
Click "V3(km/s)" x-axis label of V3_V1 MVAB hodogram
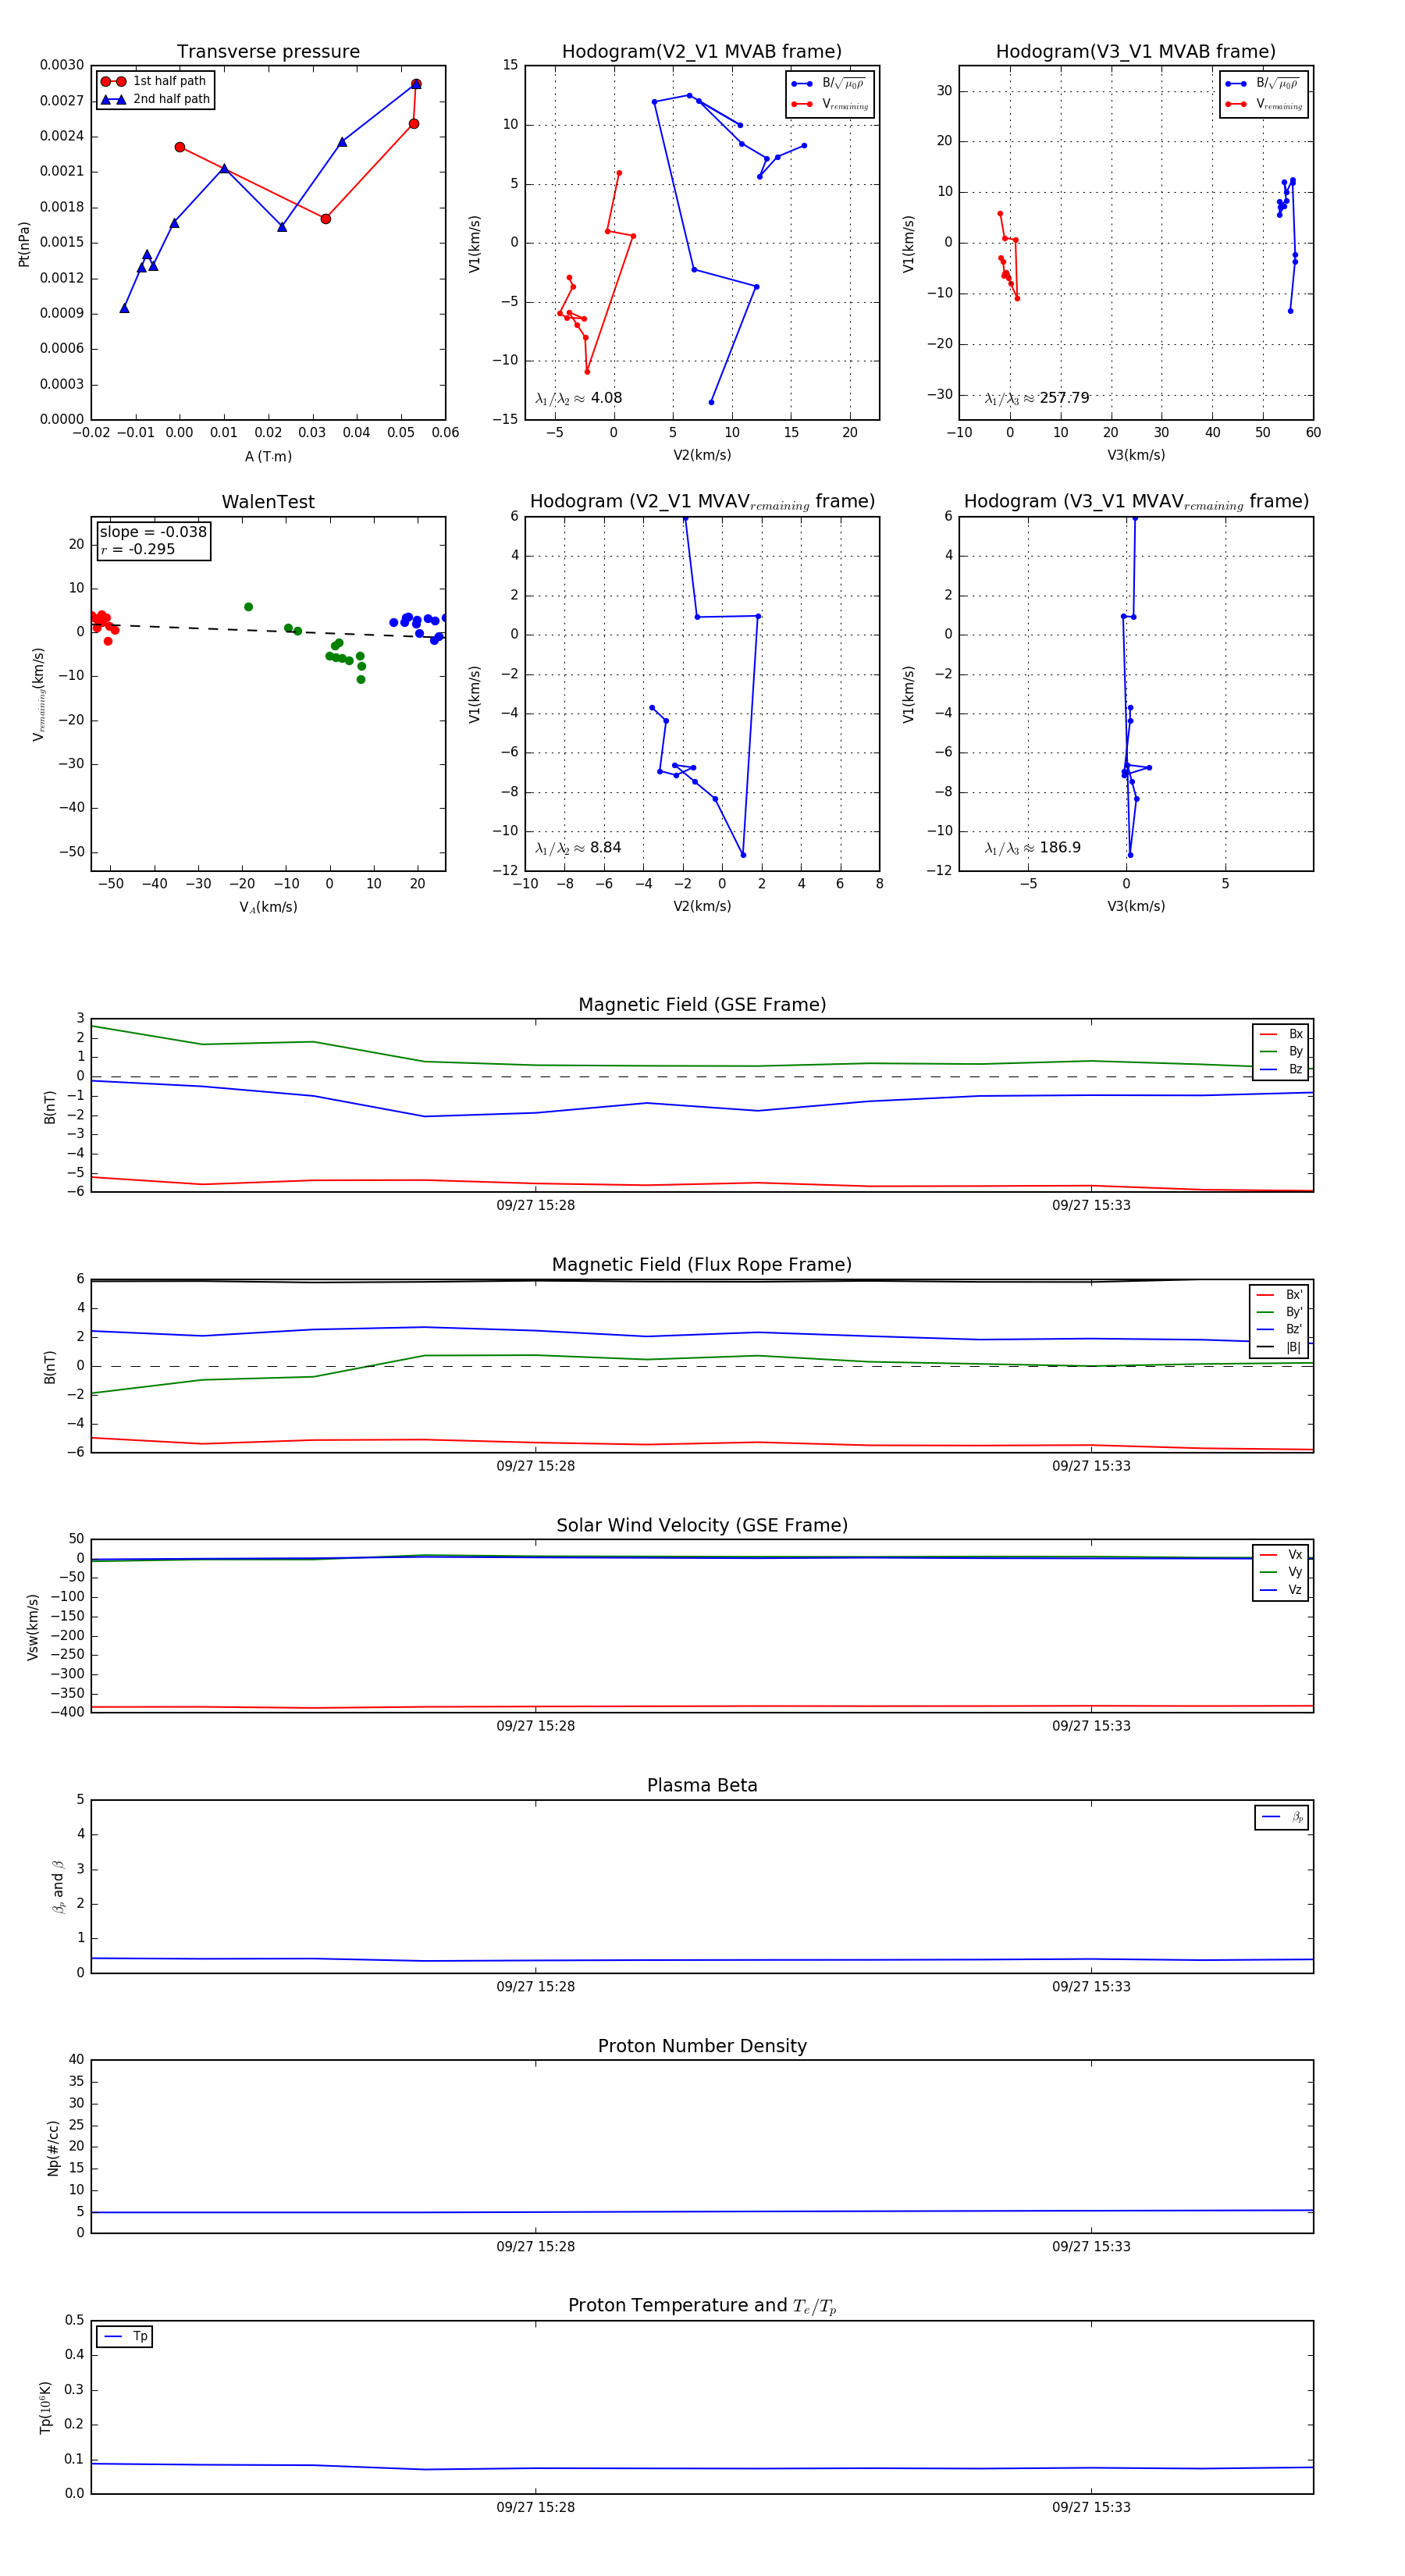(x=1136, y=455)
